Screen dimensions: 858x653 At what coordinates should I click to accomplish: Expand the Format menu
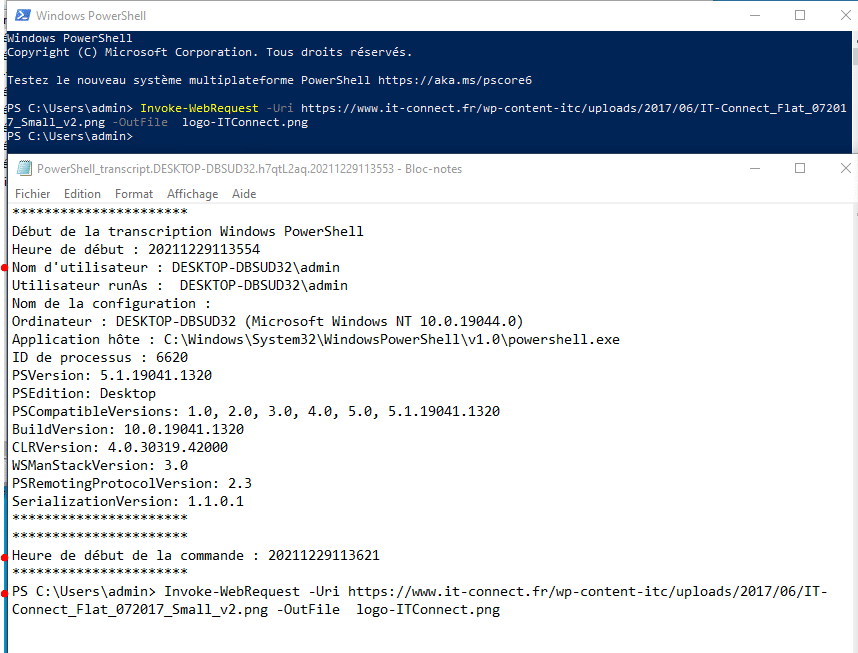pos(134,194)
